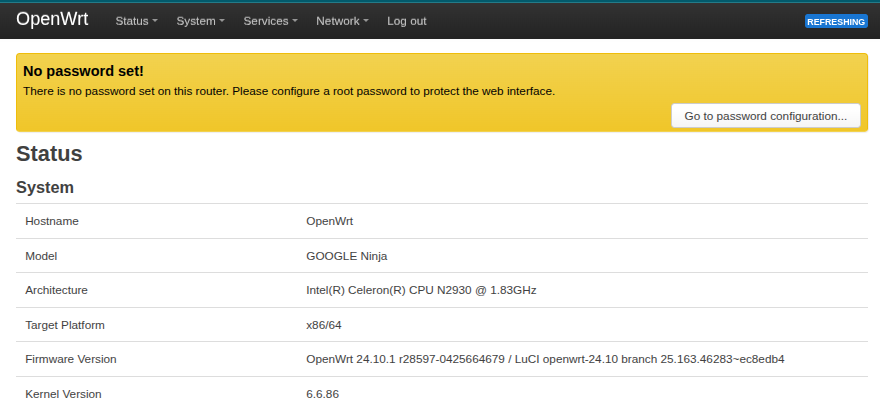The width and height of the screenshot is (880, 406).
Task: Select the 'x86/64' platform value
Action: [323, 325]
